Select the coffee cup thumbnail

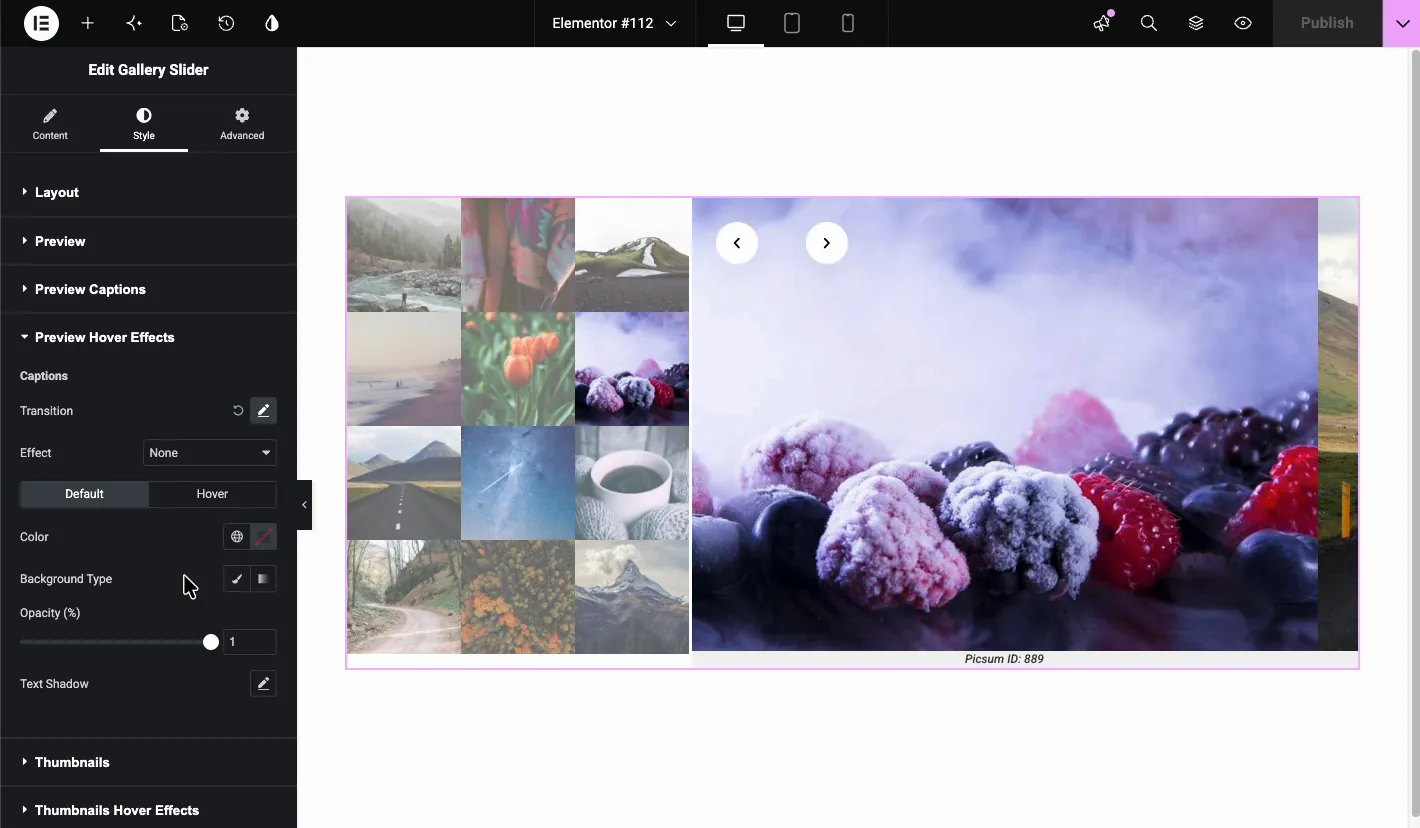pyautogui.click(x=632, y=483)
